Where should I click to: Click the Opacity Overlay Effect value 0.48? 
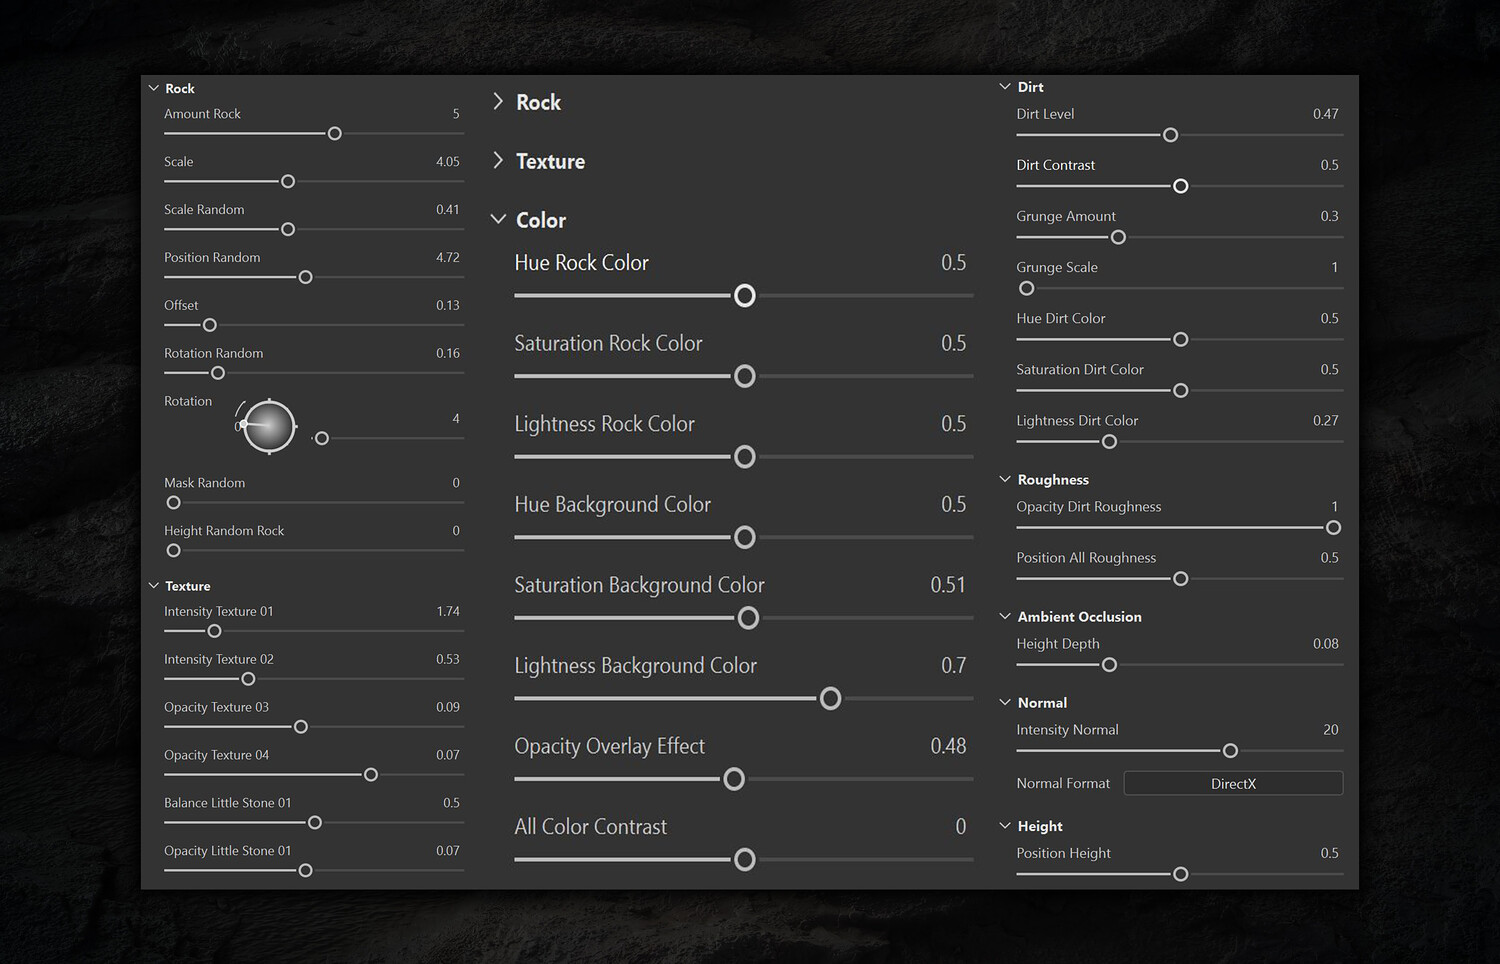pos(948,746)
